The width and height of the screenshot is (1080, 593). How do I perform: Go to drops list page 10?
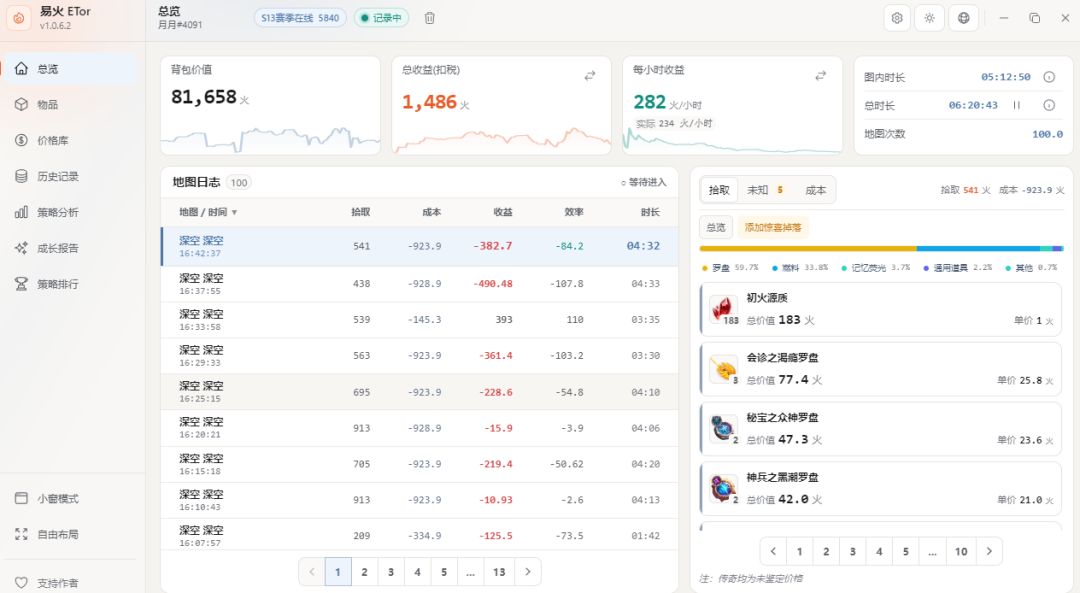point(961,551)
